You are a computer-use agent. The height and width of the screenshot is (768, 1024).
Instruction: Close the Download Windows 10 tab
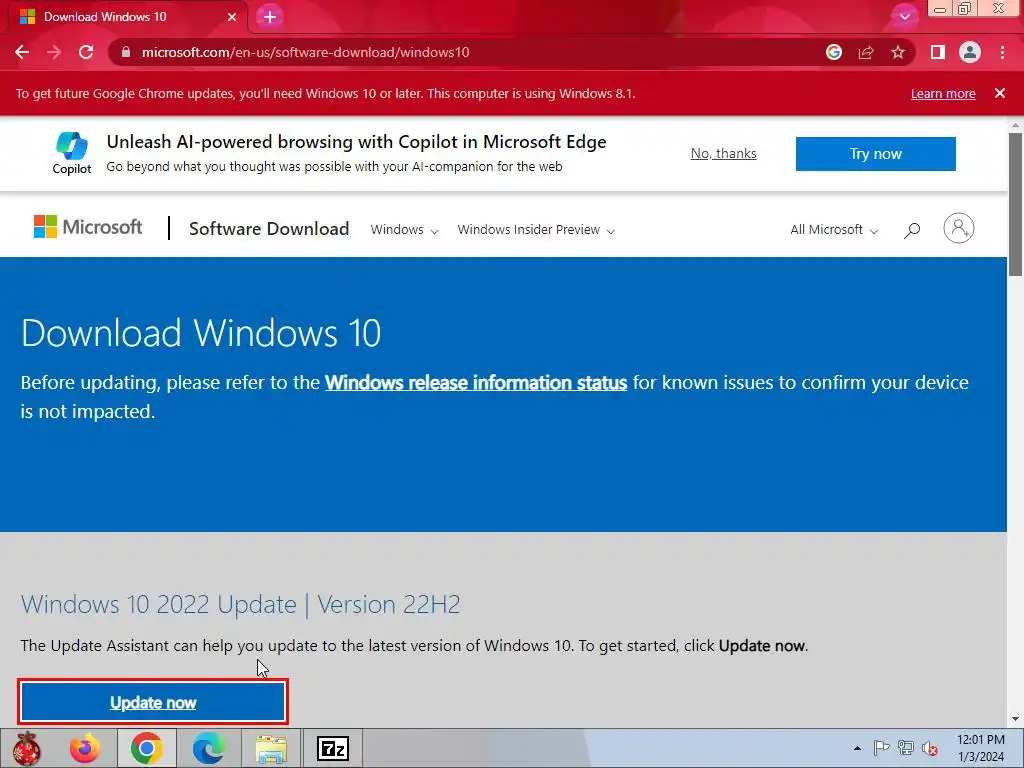click(232, 17)
